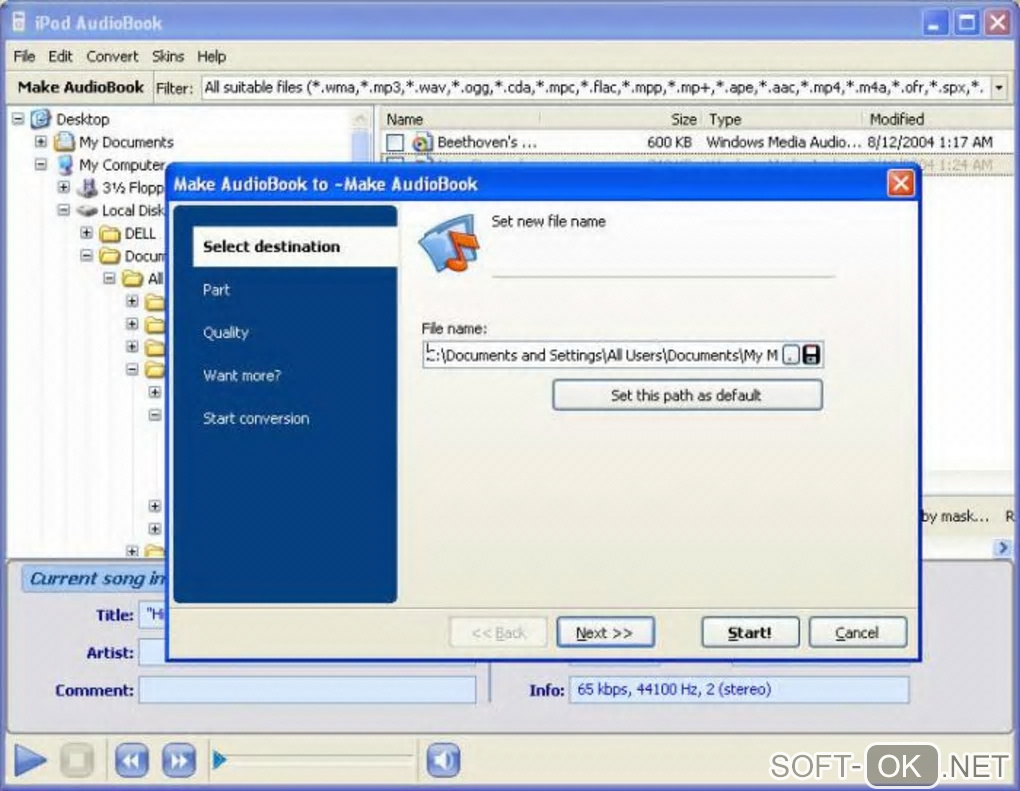
Task: Open the Edit menu
Action: [60, 57]
